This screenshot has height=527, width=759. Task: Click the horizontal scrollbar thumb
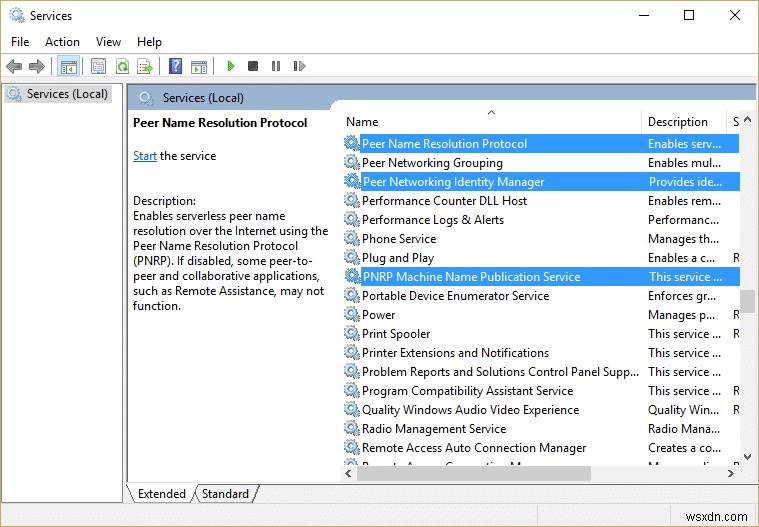(474, 473)
